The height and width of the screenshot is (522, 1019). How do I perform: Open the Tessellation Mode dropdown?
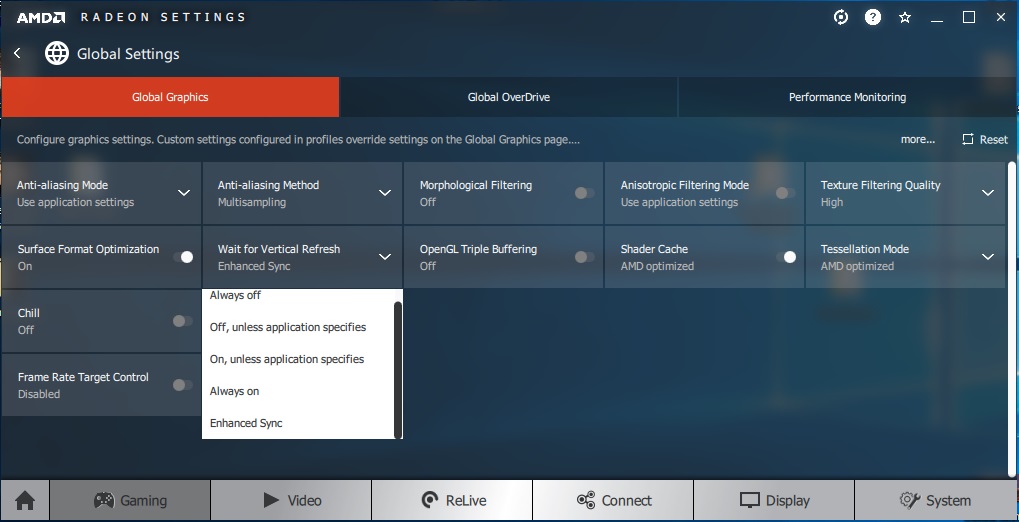click(x=987, y=257)
